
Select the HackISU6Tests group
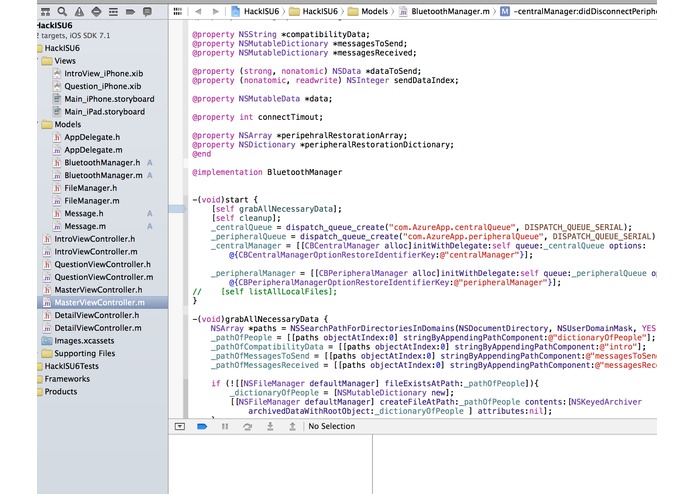coord(68,366)
